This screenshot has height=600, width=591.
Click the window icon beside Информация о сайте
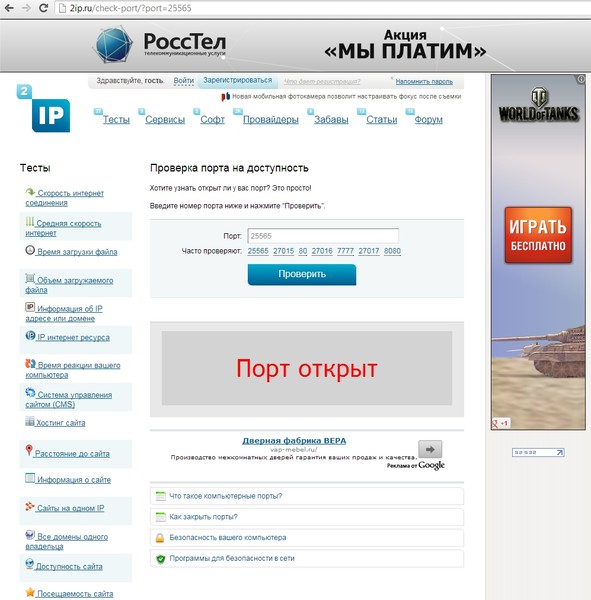30,478
